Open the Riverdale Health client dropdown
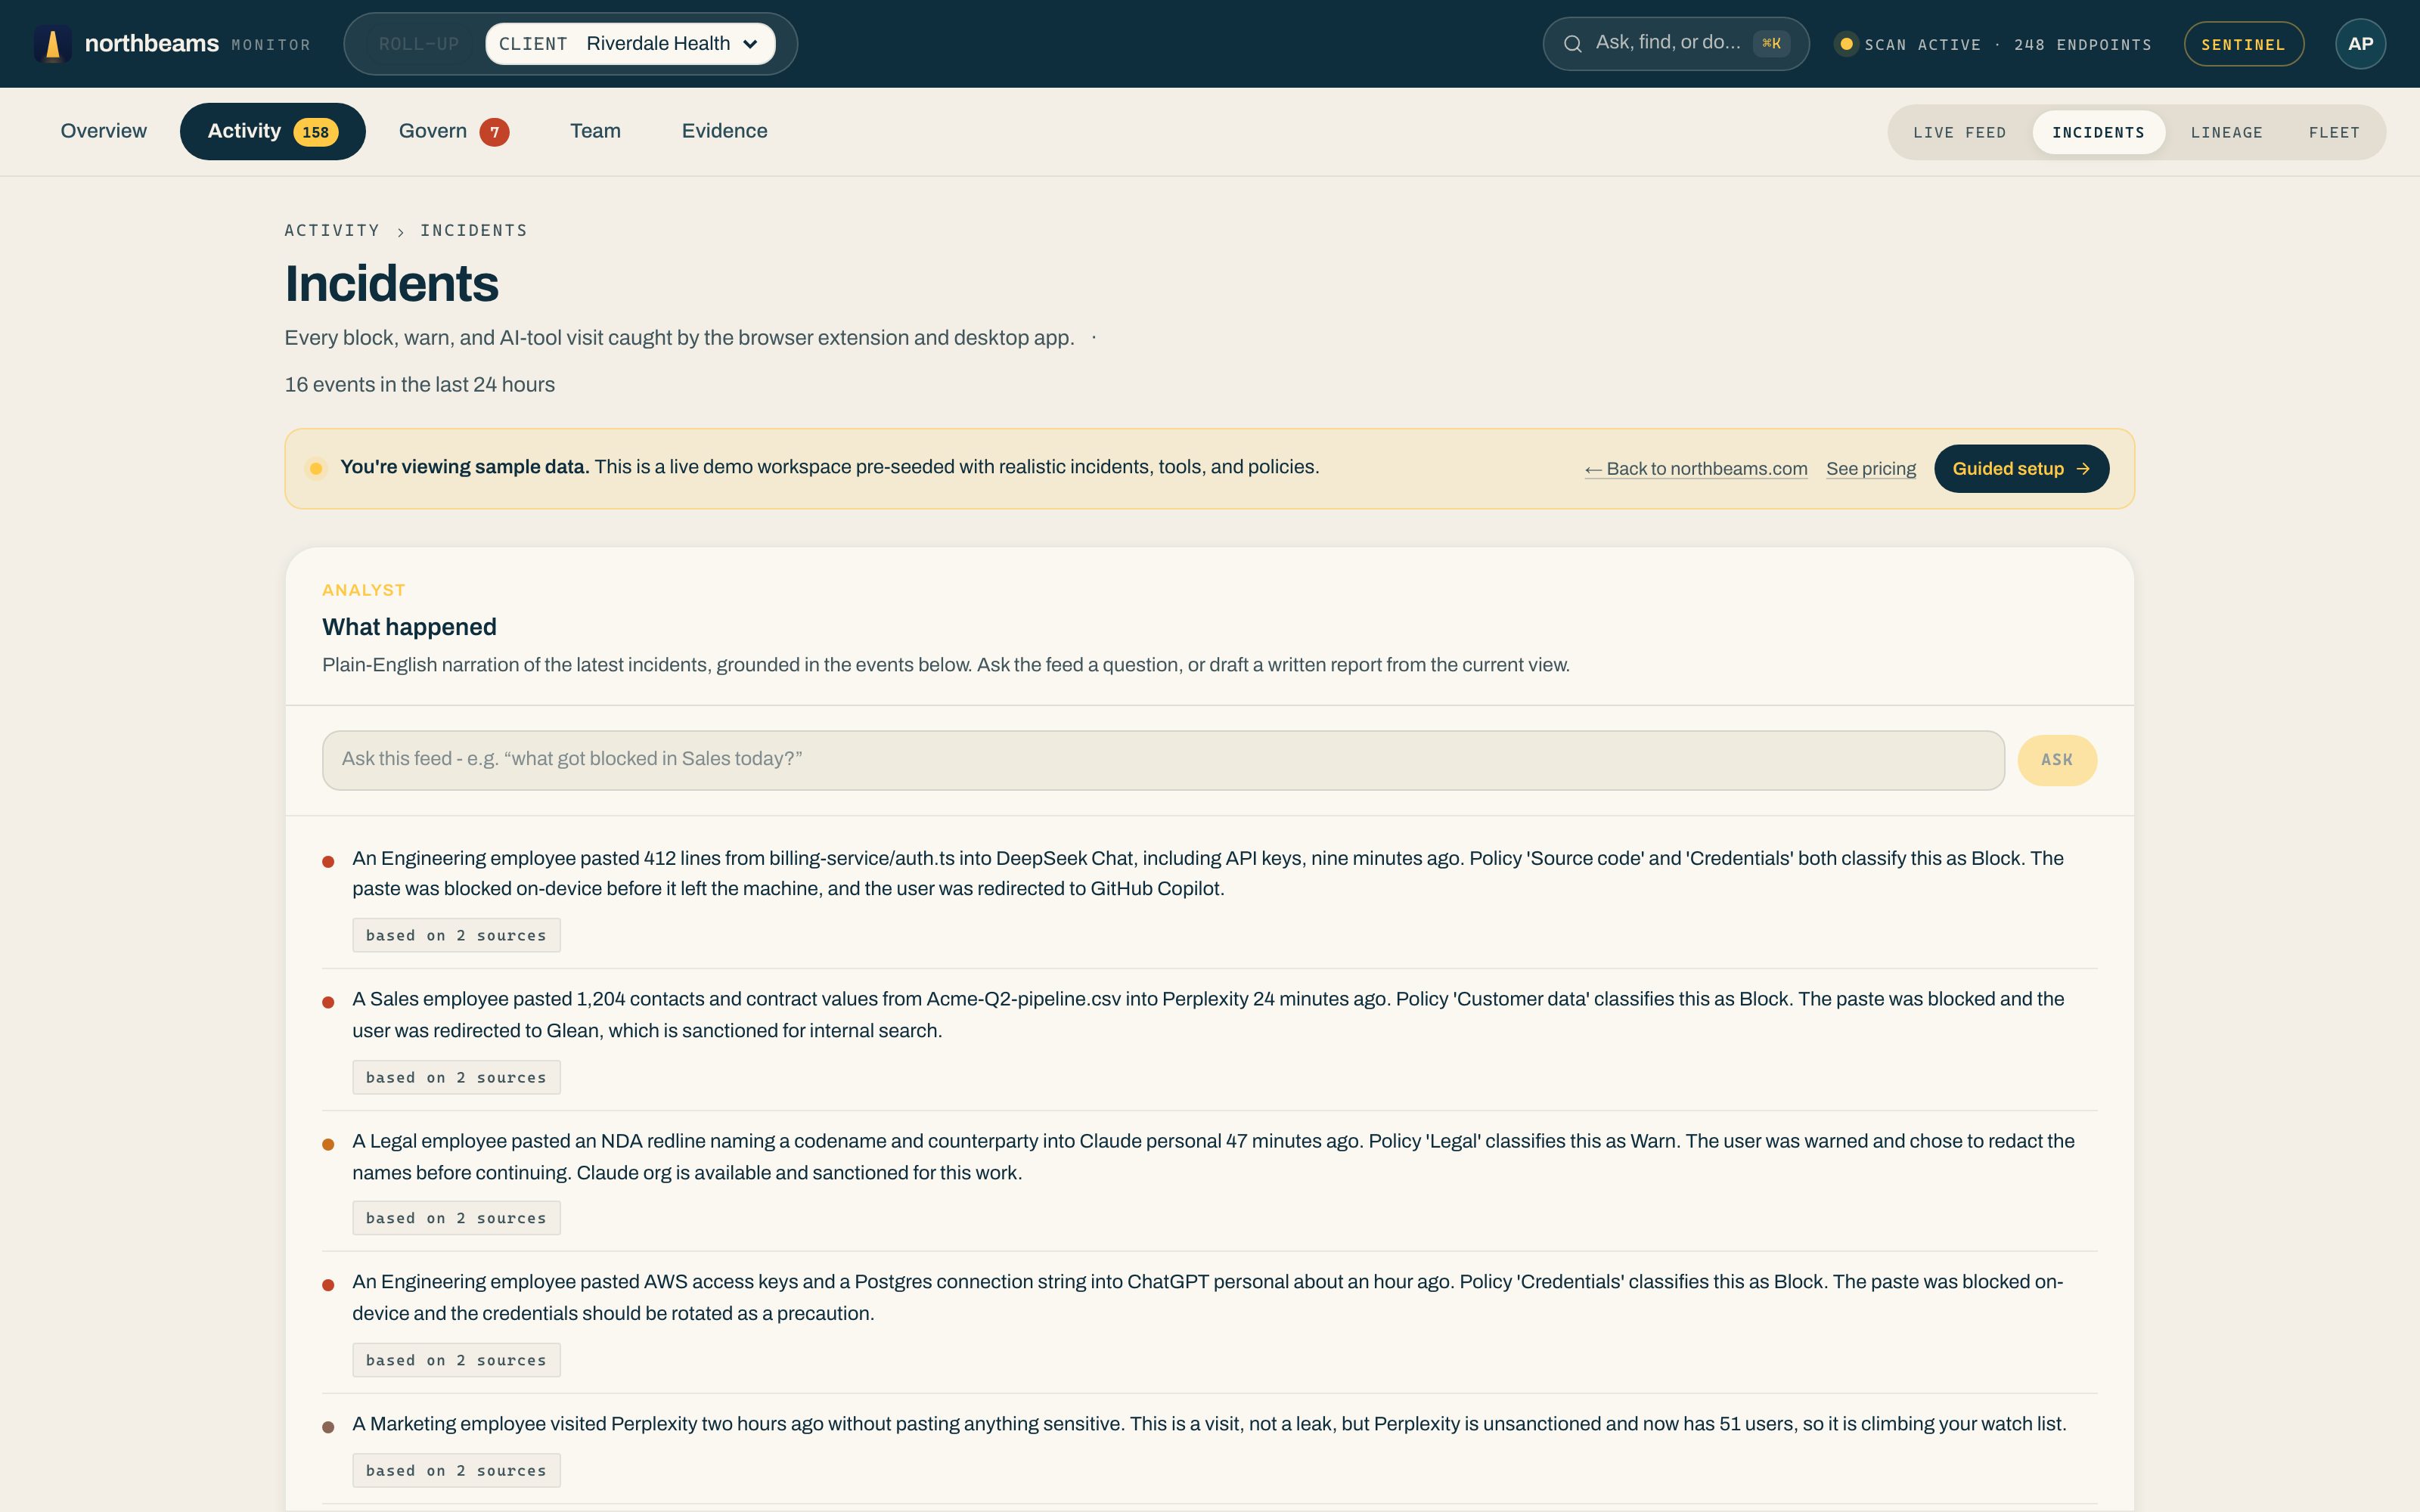Image resolution: width=2420 pixels, height=1512 pixels. click(631, 44)
